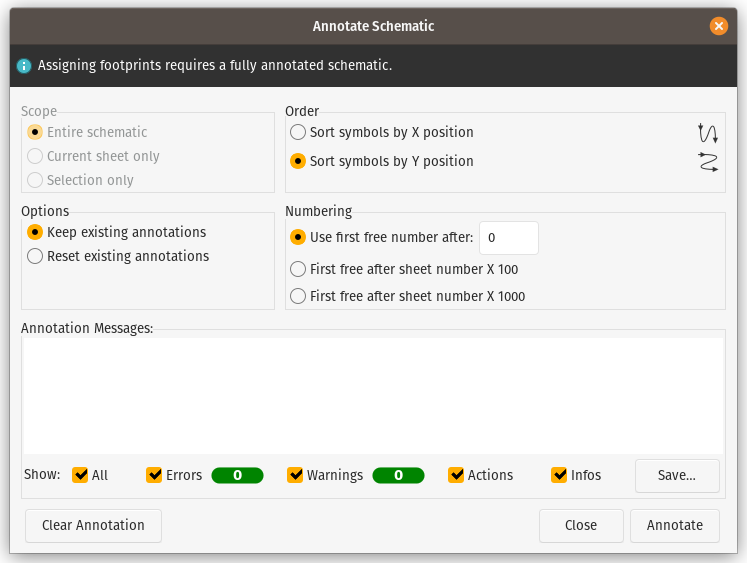The image size is (747, 563).
Task: Choose Keep existing annotations option
Action: pyautogui.click(x=35, y=232)
